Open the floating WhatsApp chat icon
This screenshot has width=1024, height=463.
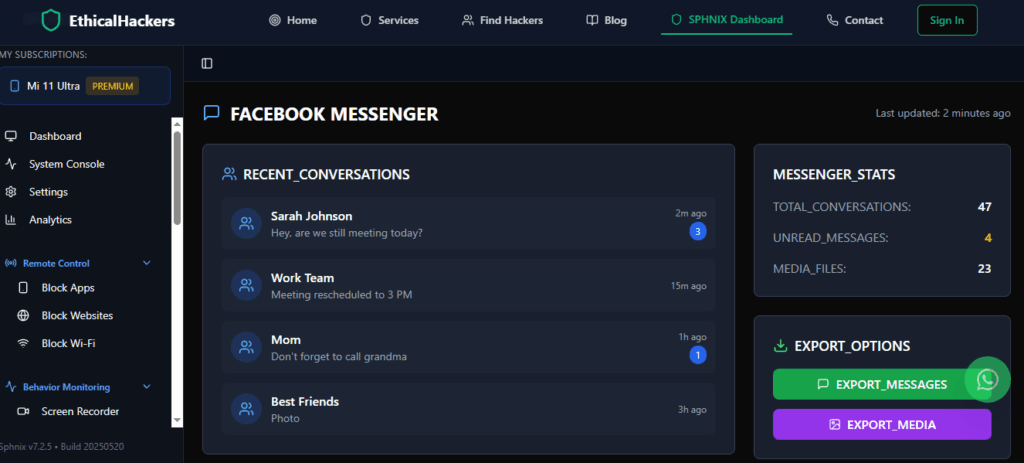coord(987,380)
